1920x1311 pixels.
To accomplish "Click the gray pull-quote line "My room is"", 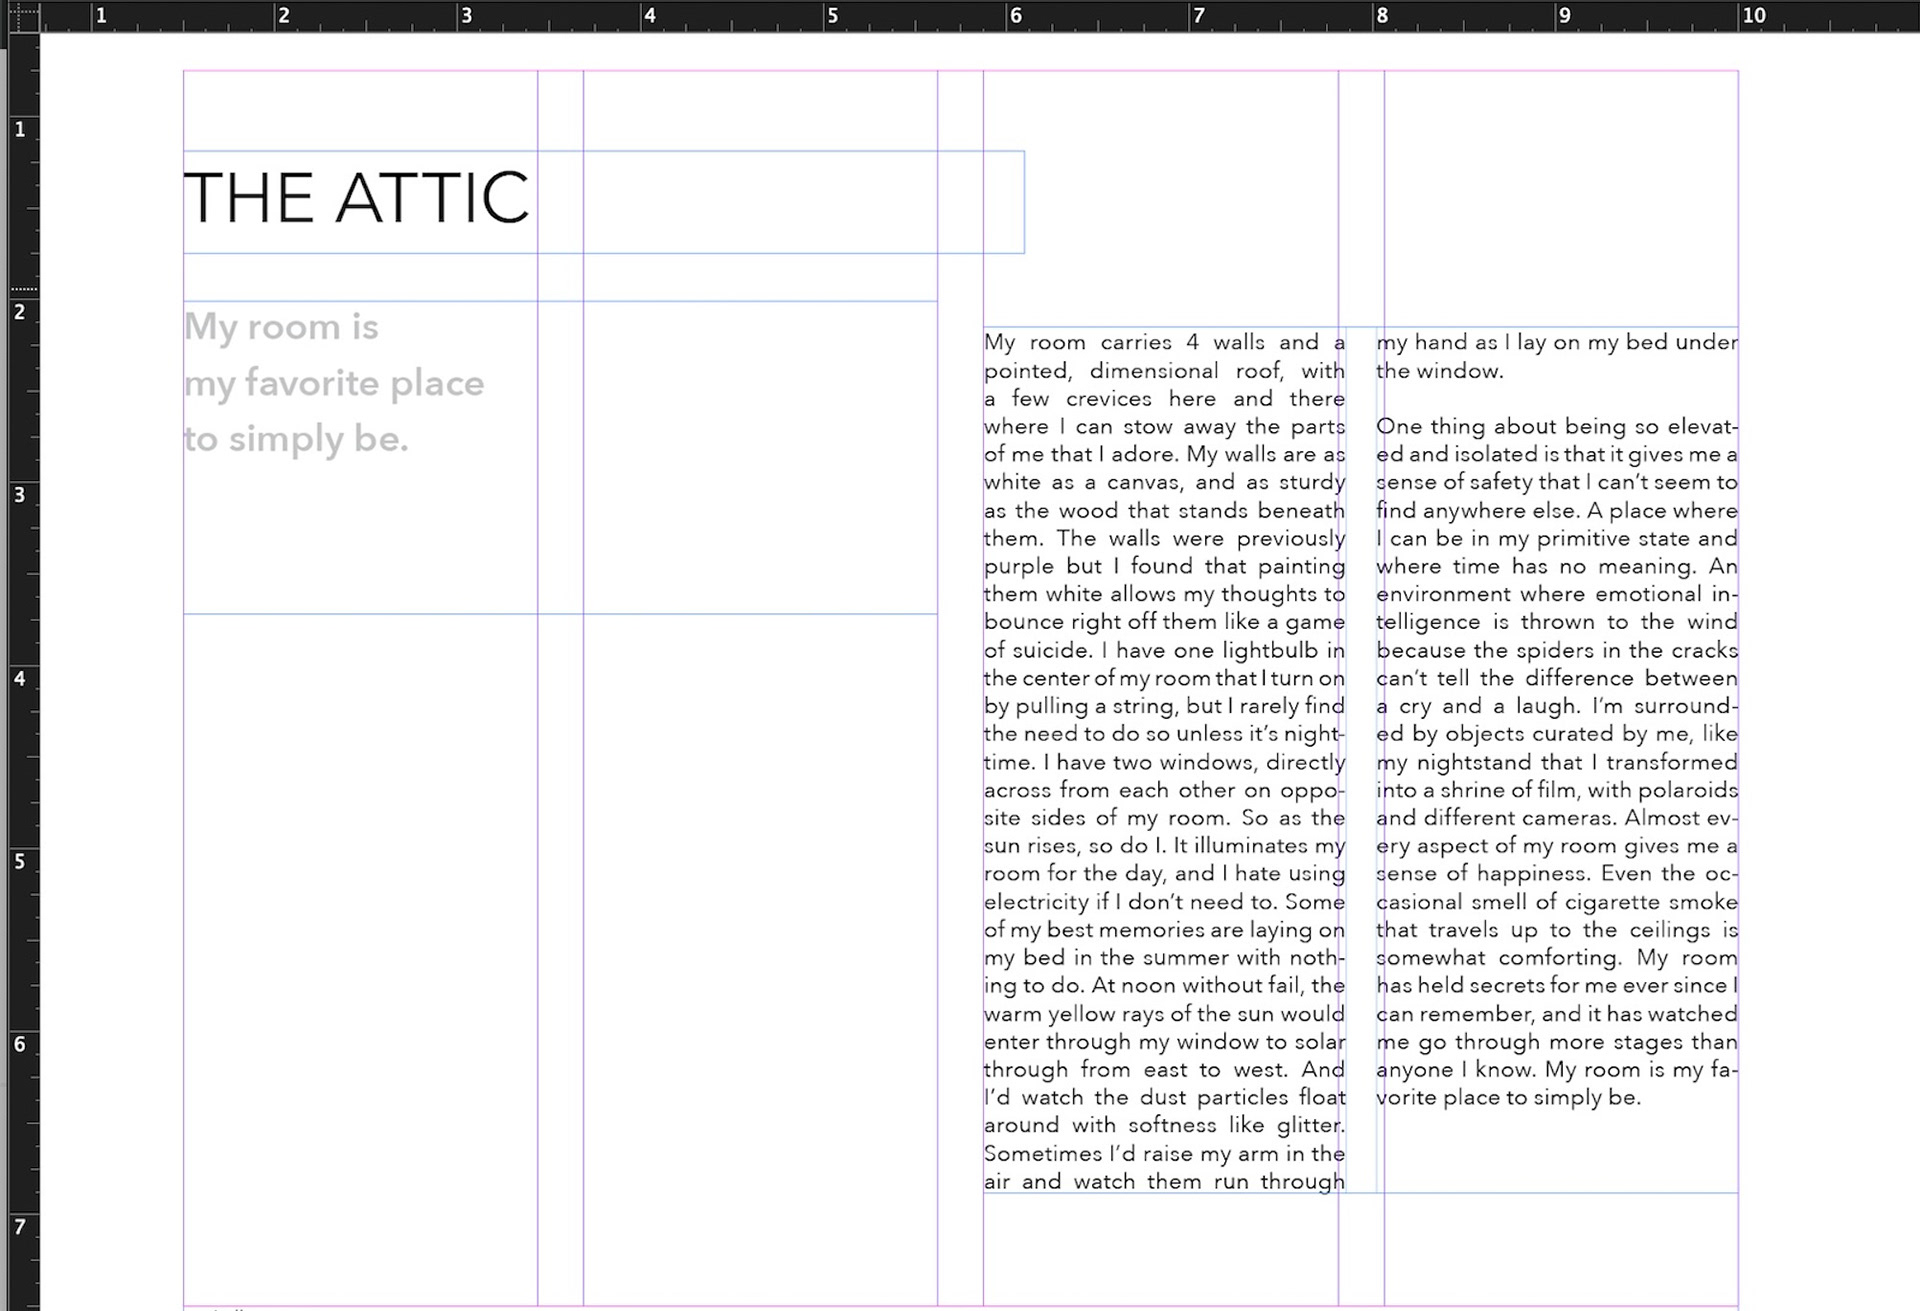I will click(281, 327).
